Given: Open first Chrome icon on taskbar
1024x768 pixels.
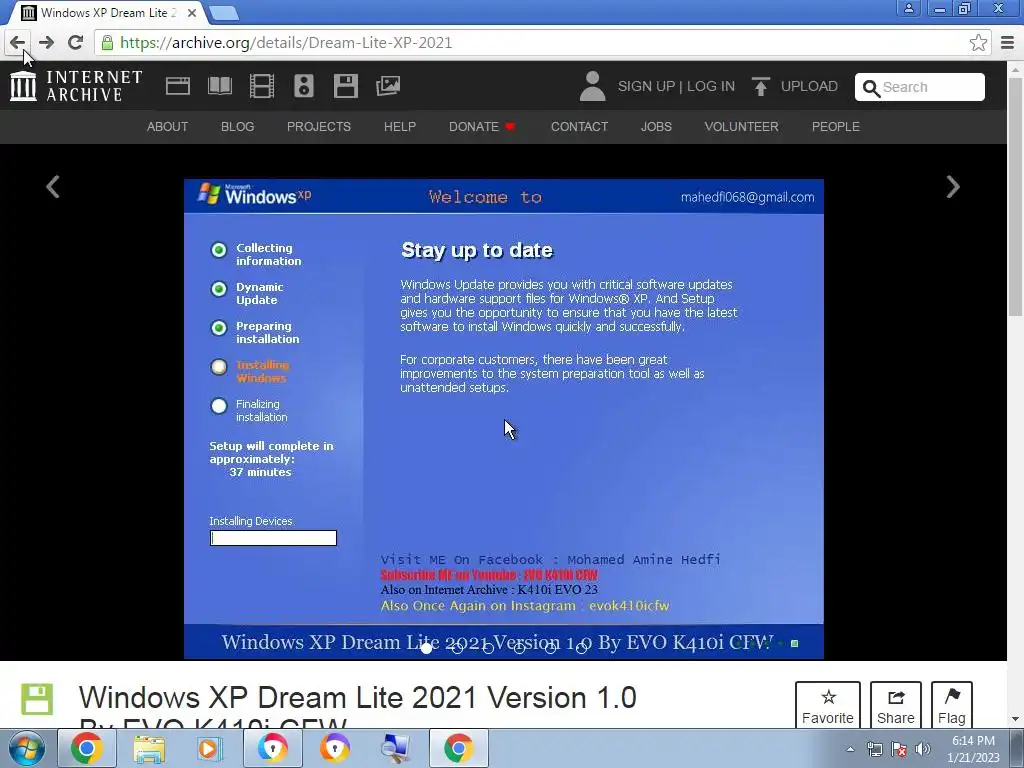Looking at the screenshot, I should point(87,748).
